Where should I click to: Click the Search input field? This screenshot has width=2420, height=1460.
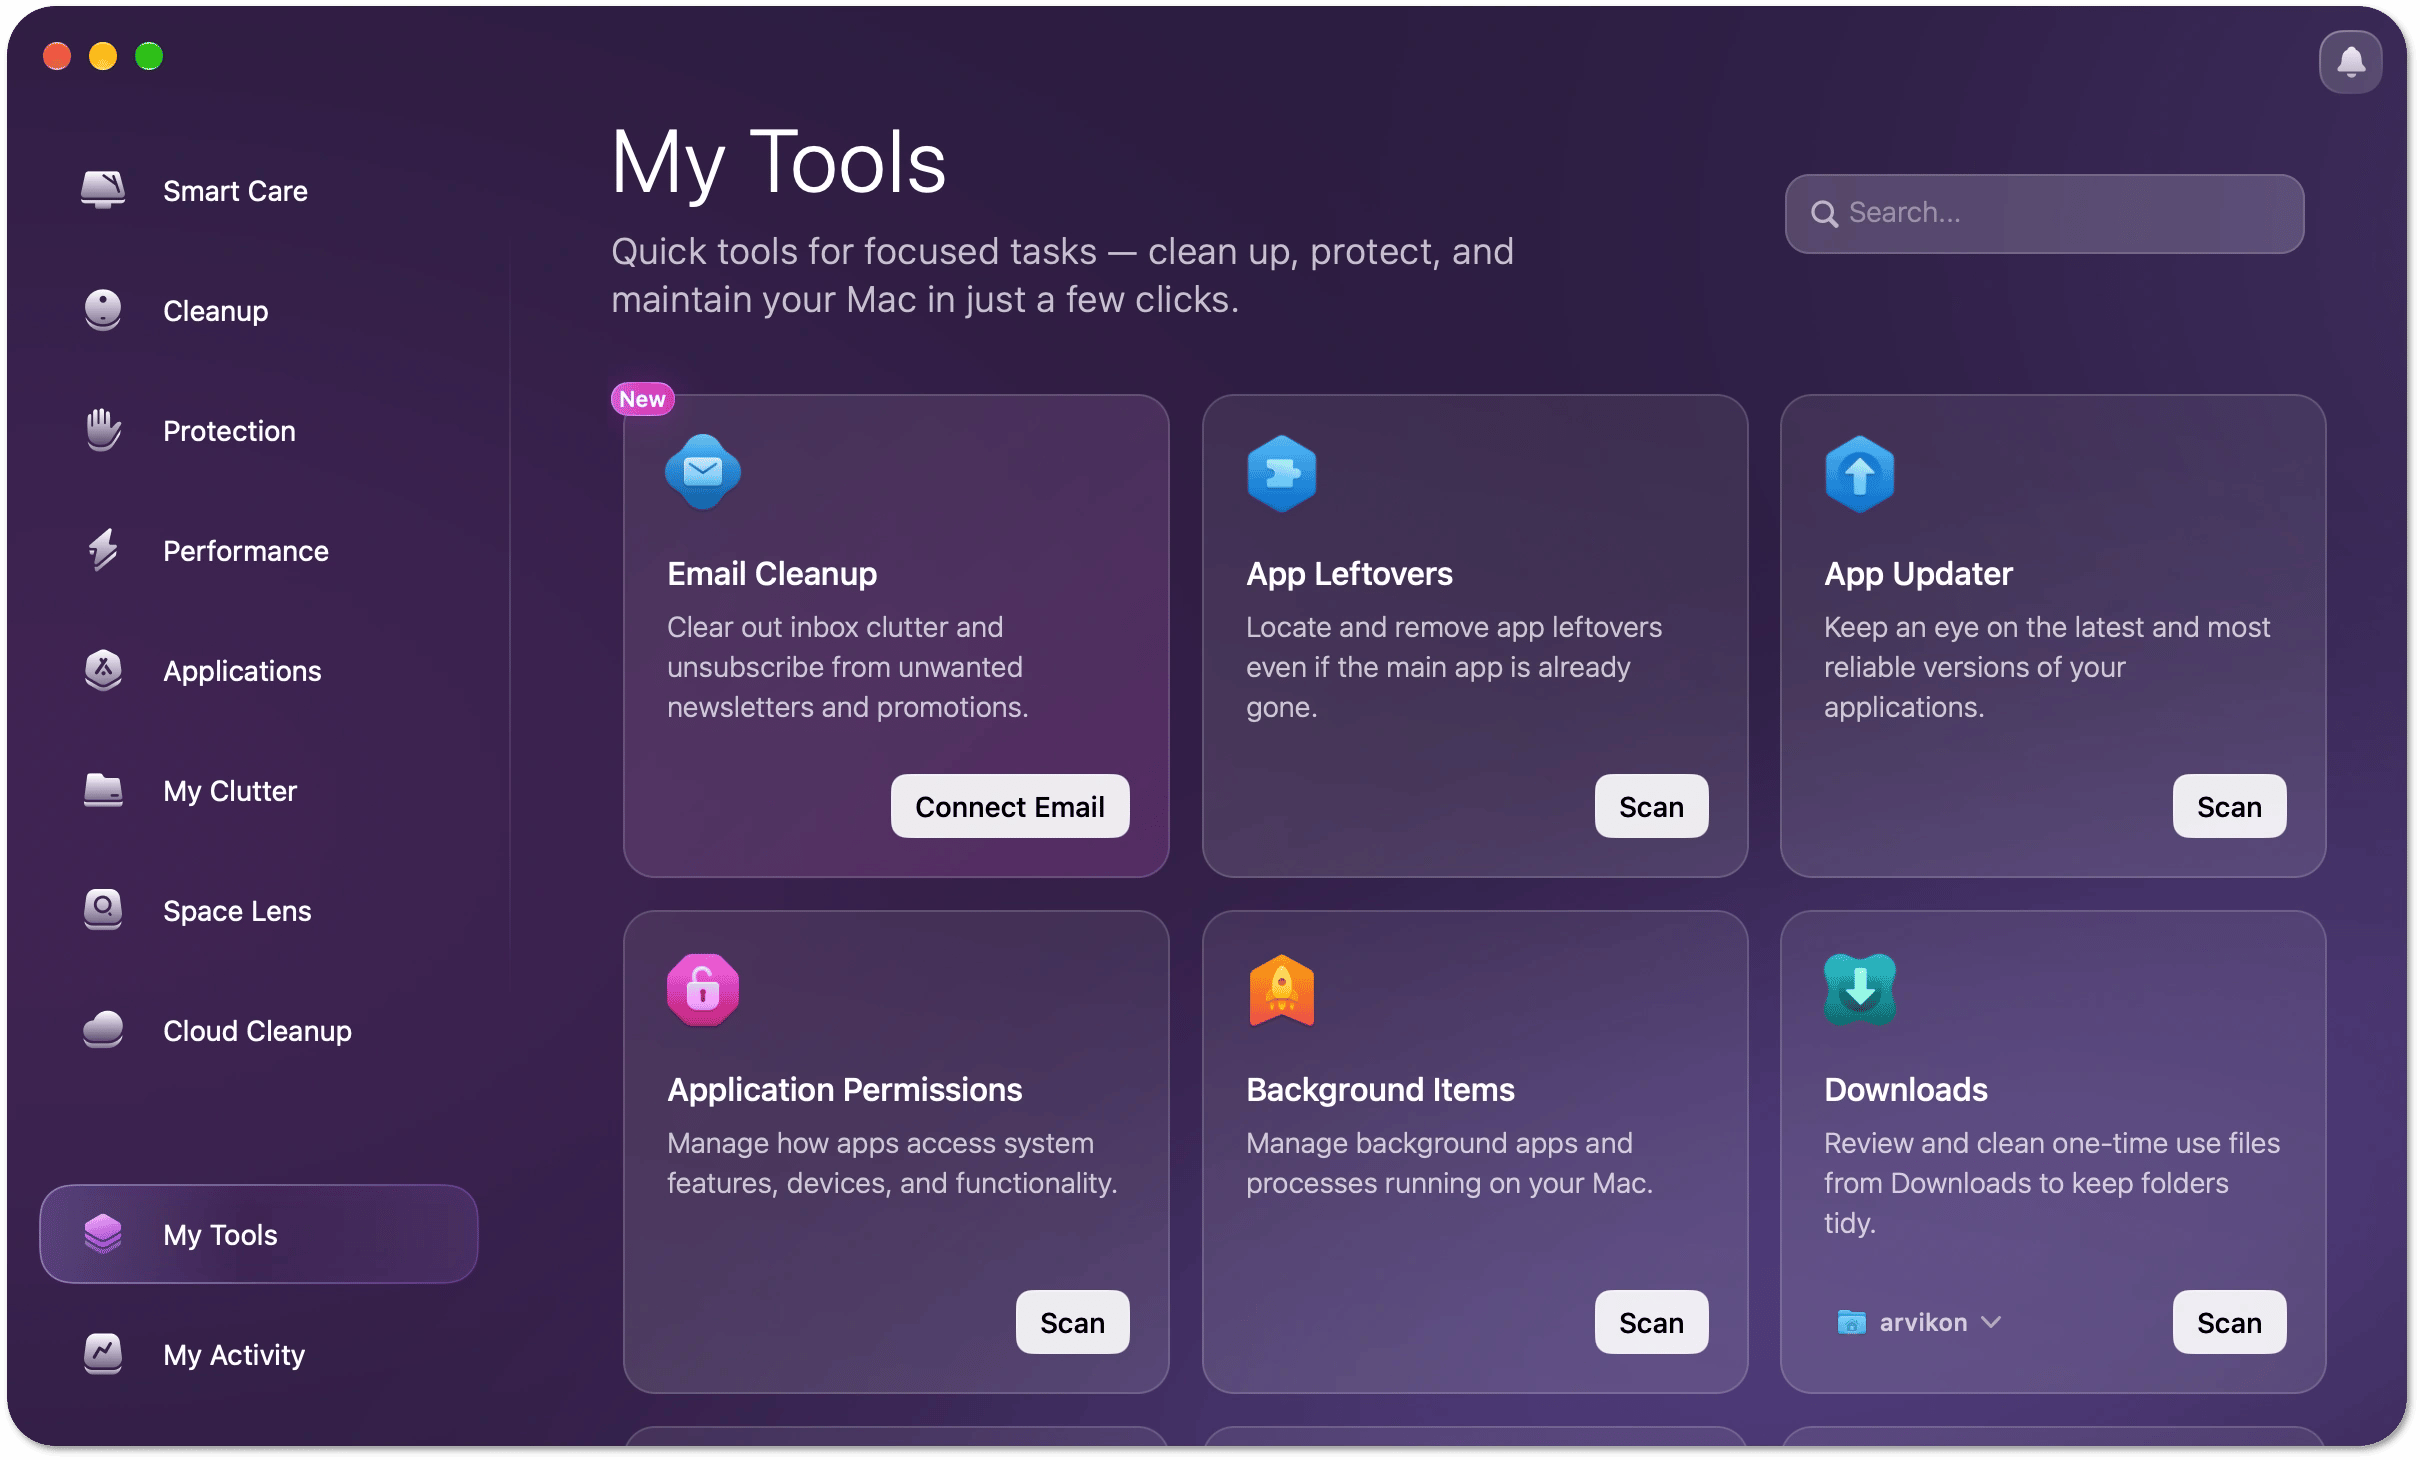pyautogui.click(x=2045, y=213)
